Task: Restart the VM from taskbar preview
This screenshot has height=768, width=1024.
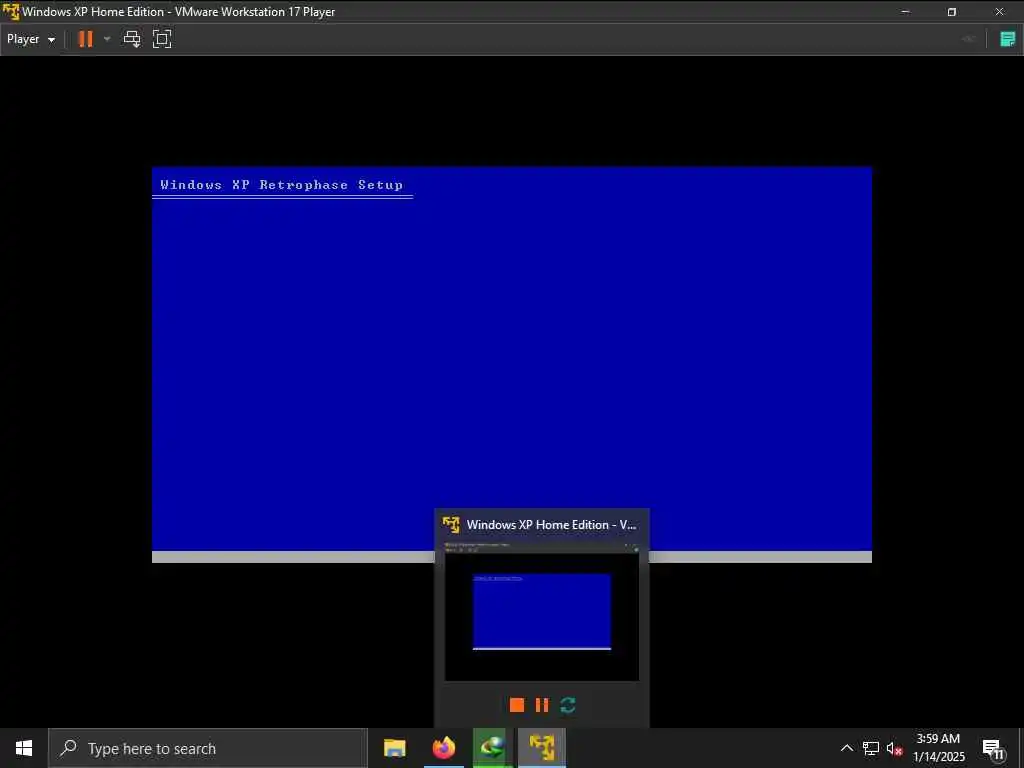Action: click(568, 705)
